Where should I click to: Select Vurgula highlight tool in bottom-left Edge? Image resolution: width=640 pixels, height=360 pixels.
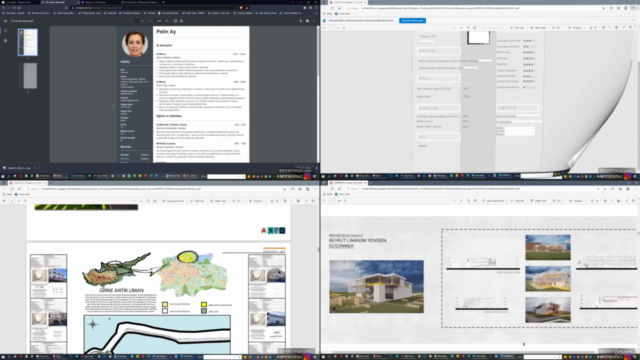(x=255, y=201)
